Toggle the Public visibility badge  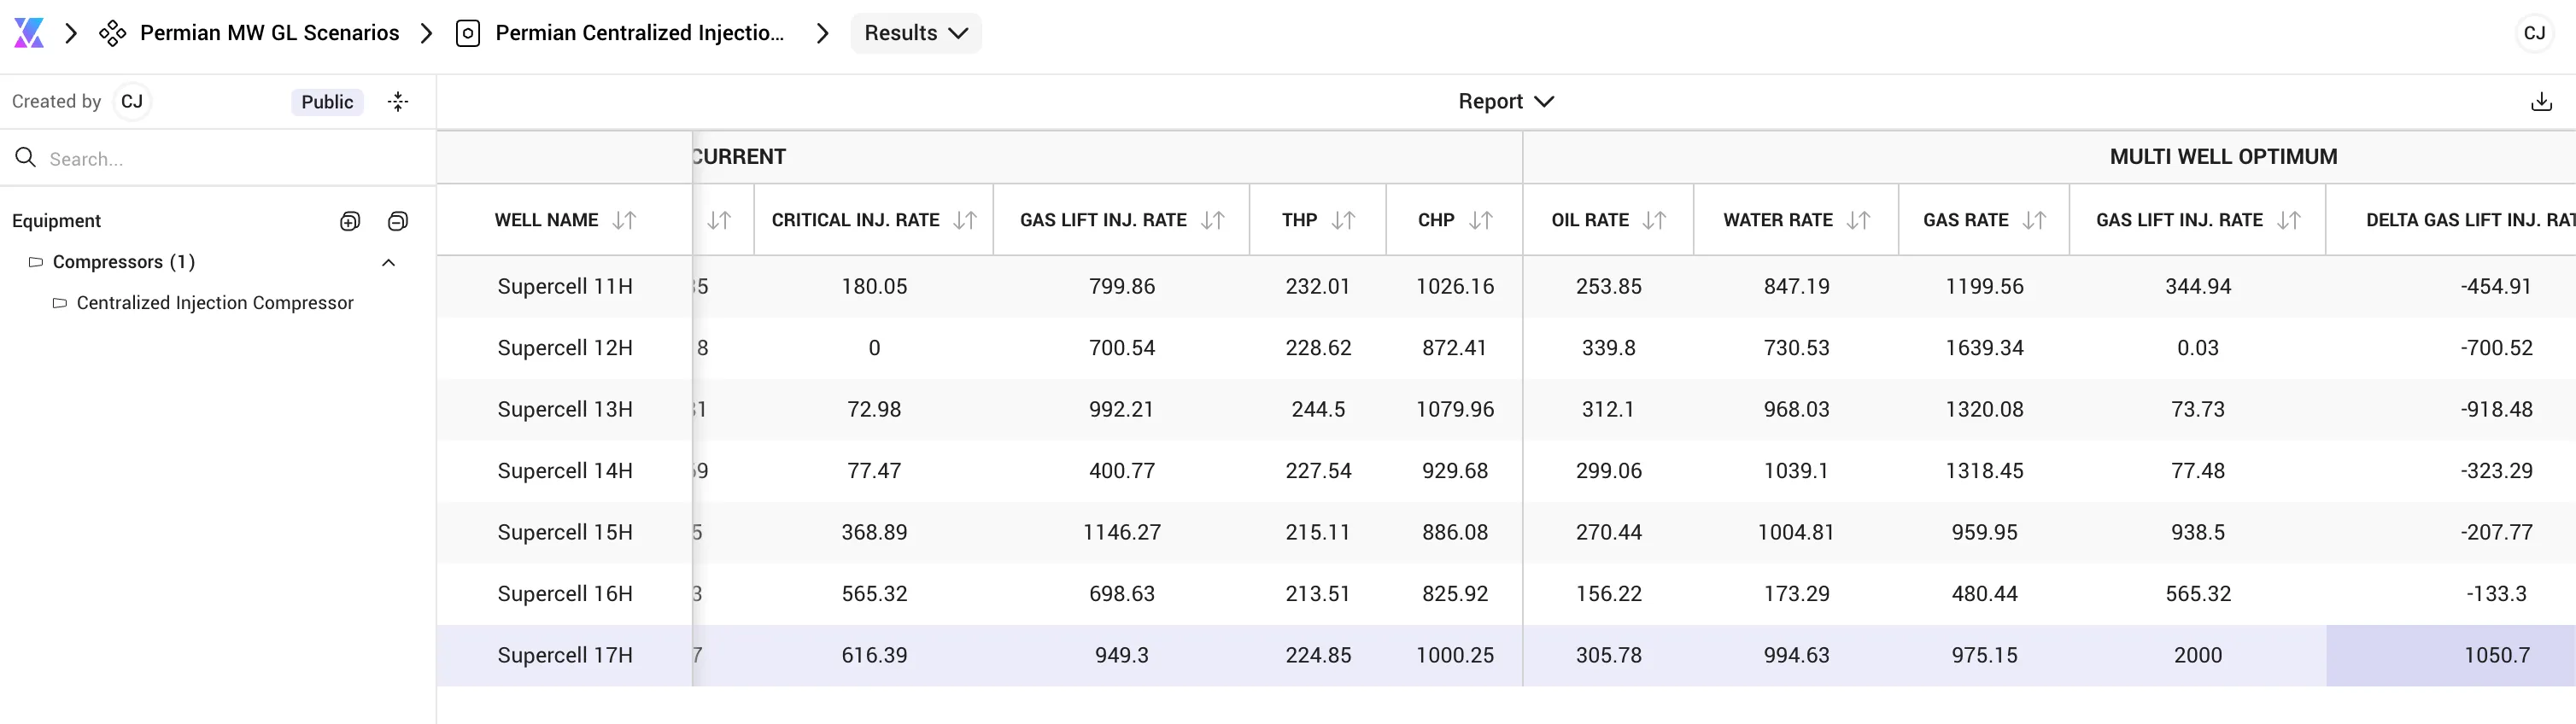(327, 102)
